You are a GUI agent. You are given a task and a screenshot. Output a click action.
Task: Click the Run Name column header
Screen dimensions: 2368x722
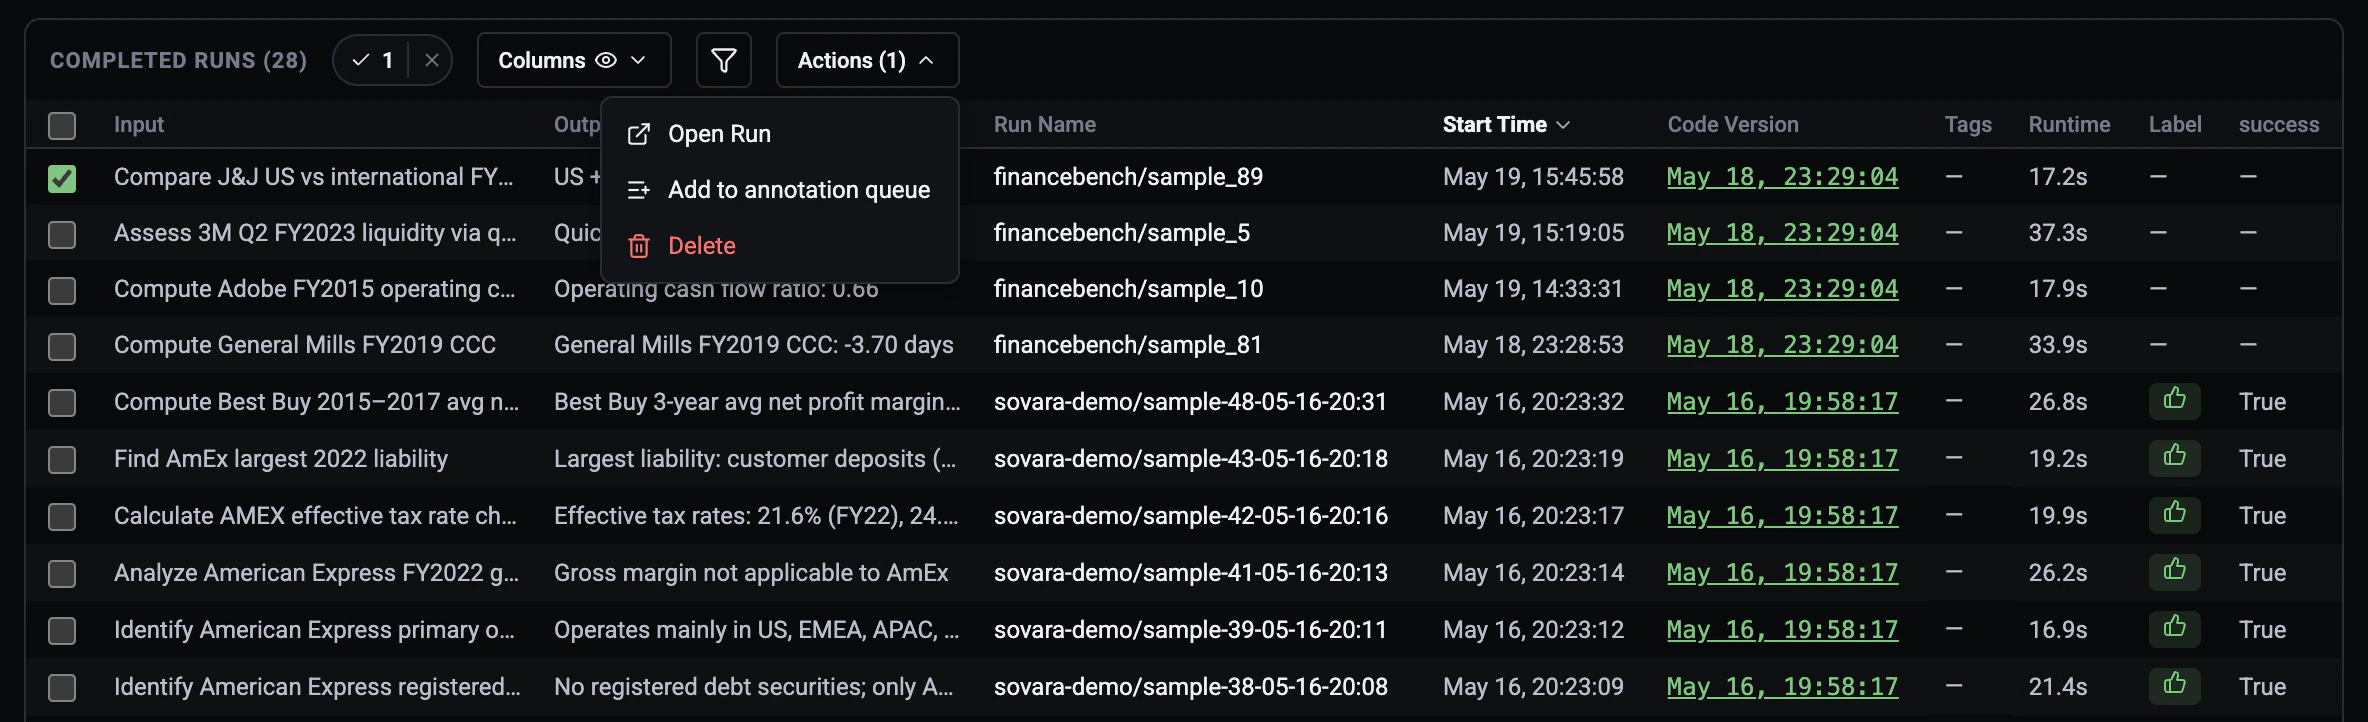click(1044, 124)
